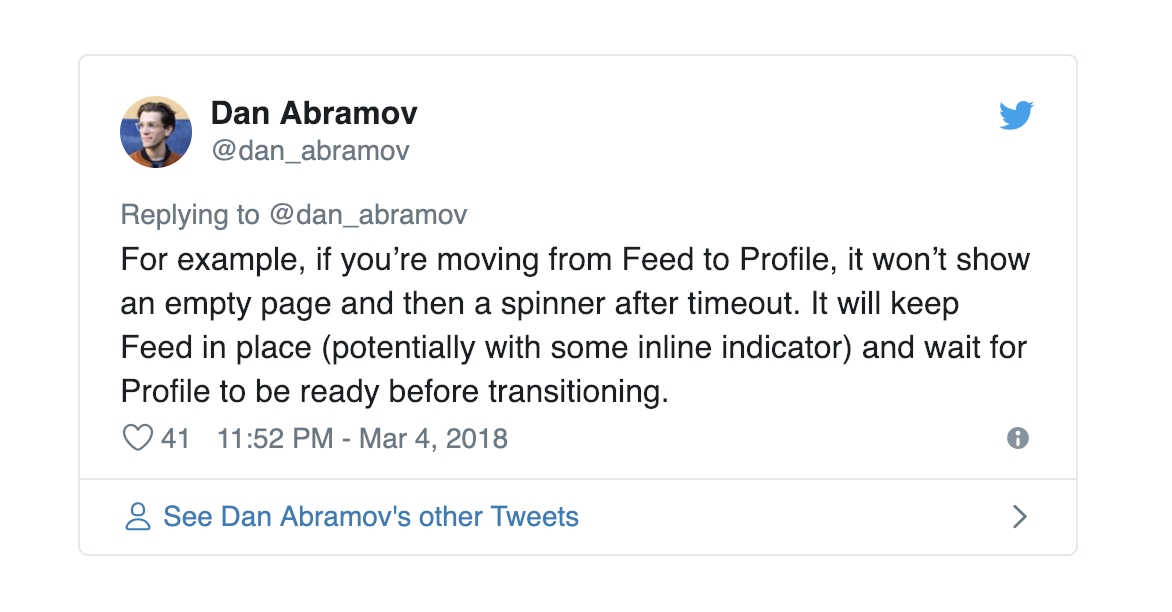Screen dimensions: 1172x612
Task: Click the Mar 4, 2018 date
Action: pos(433,439)
